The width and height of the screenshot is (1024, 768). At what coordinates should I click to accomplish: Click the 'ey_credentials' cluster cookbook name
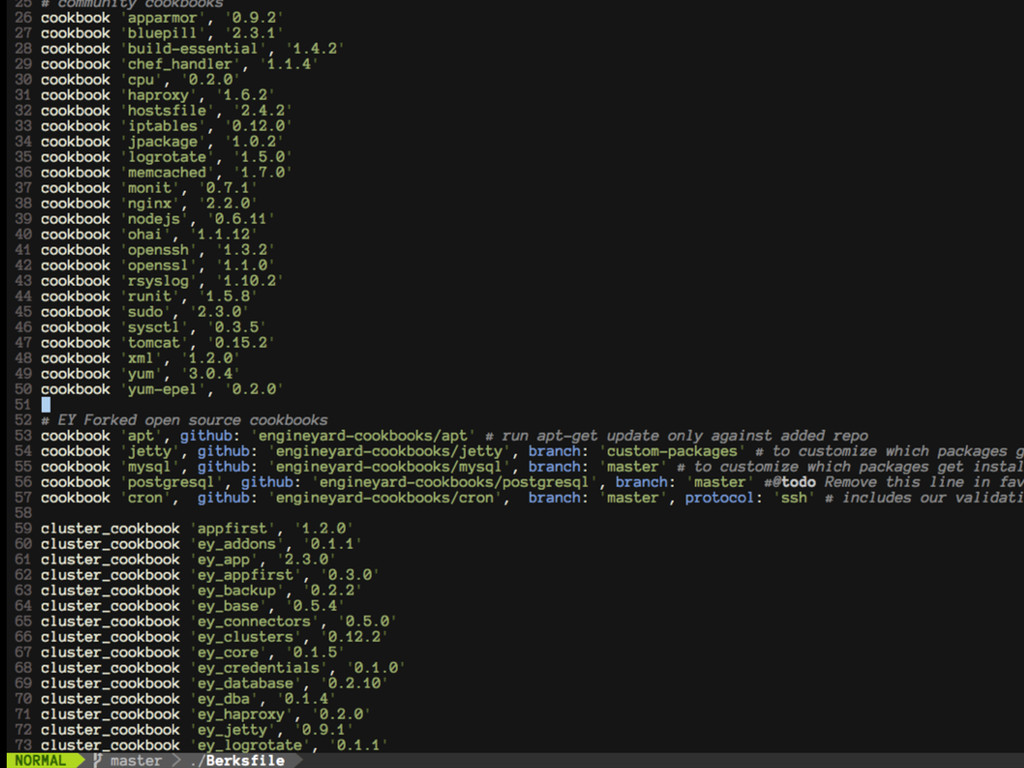(x=258, y=667)
